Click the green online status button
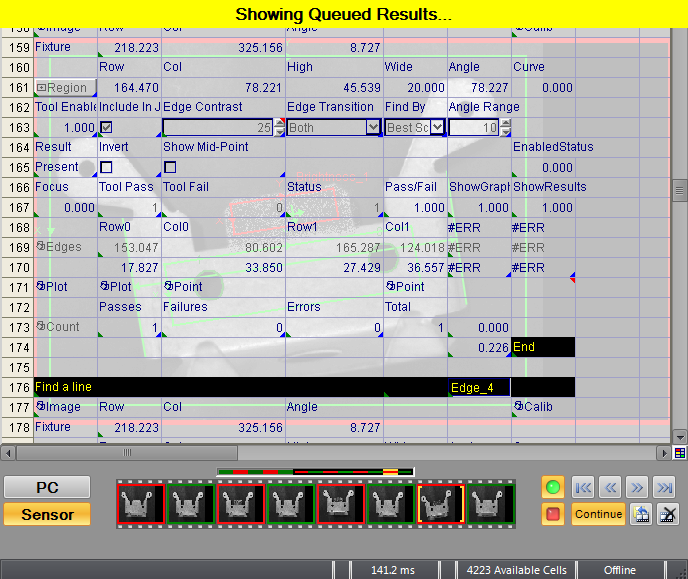Viewport: 688px width, 579px height. point(553,488)
